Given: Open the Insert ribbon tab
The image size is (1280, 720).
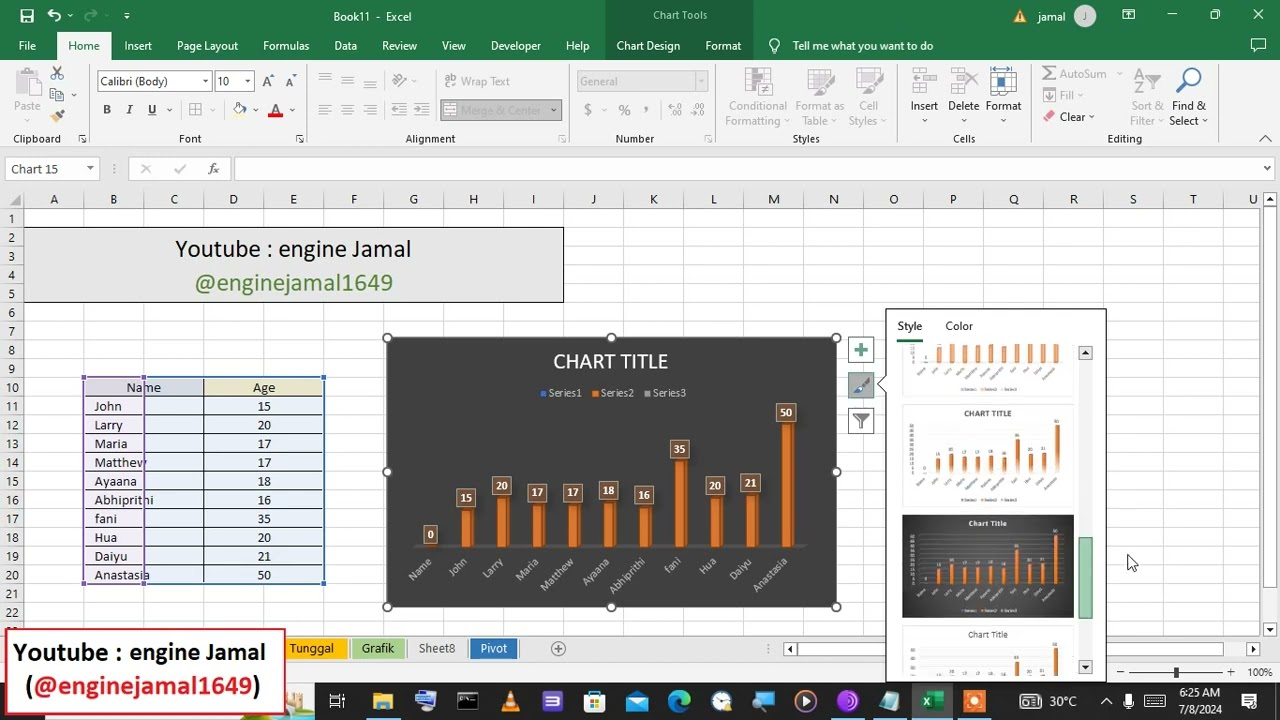Looking at the screenshot, I should (138, 46).
